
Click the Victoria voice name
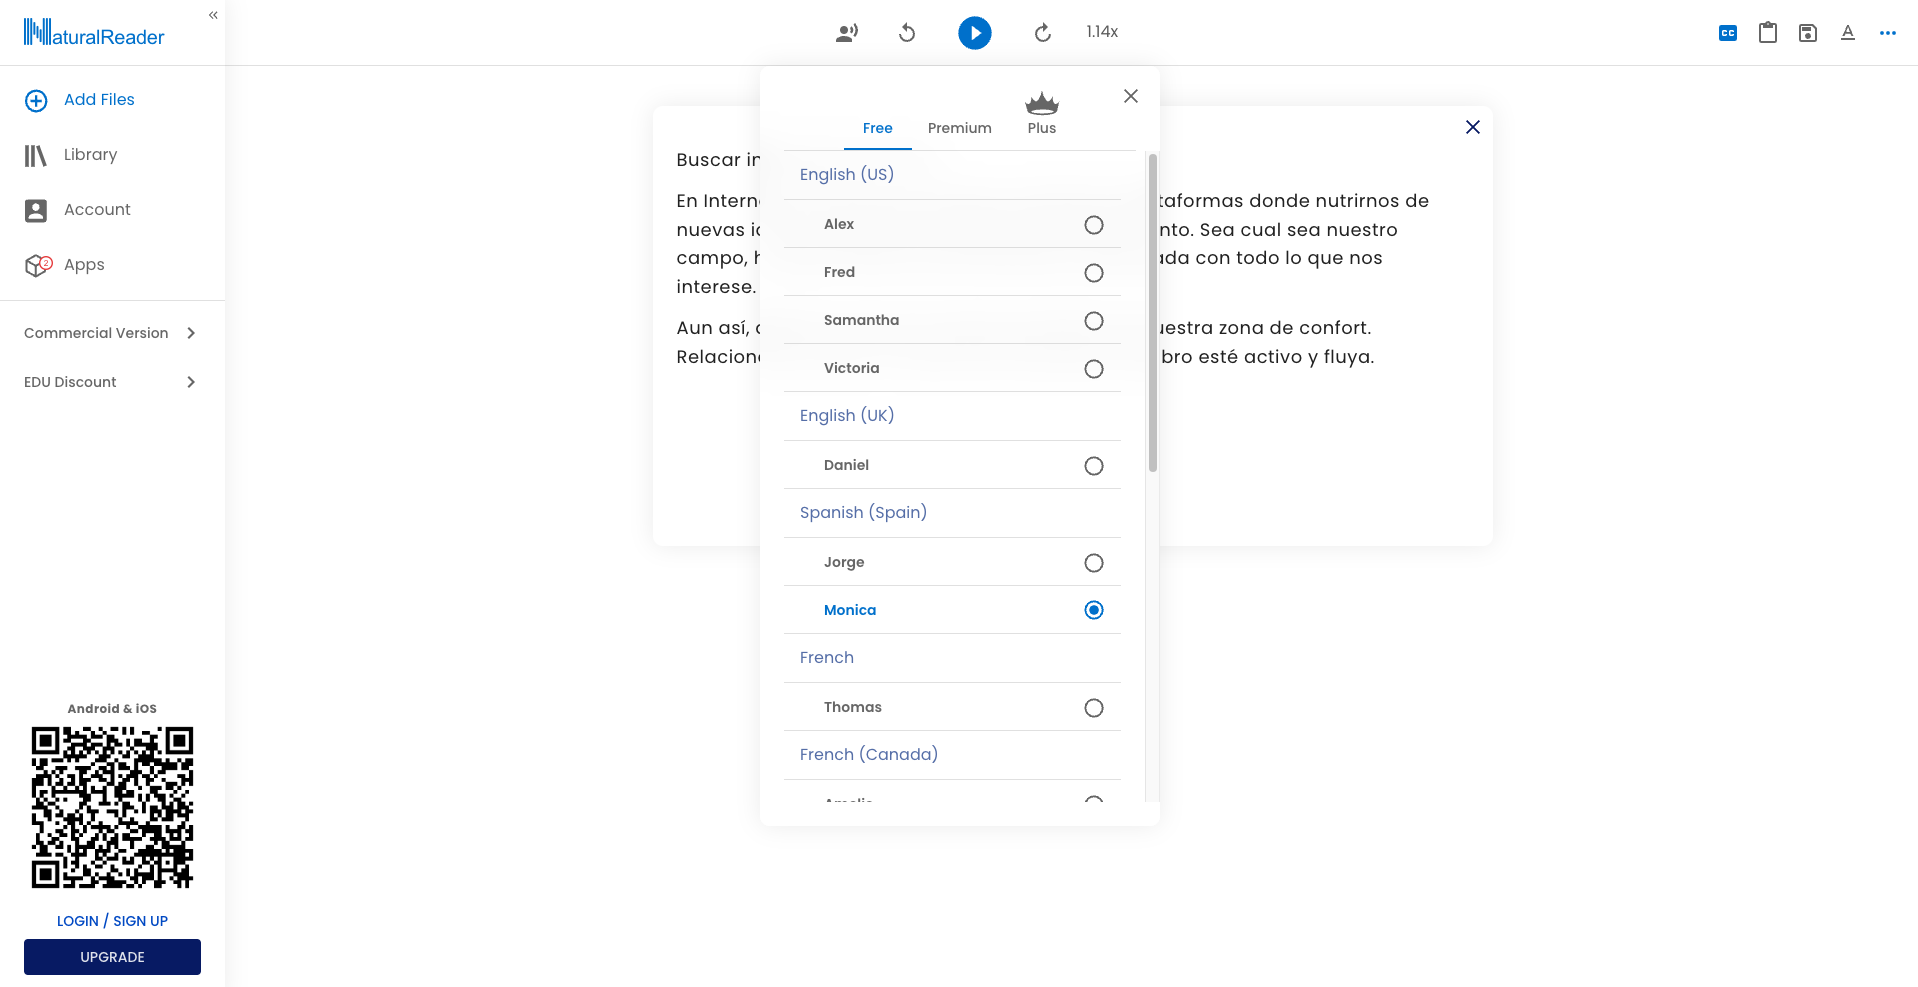[x=852, y=368]
